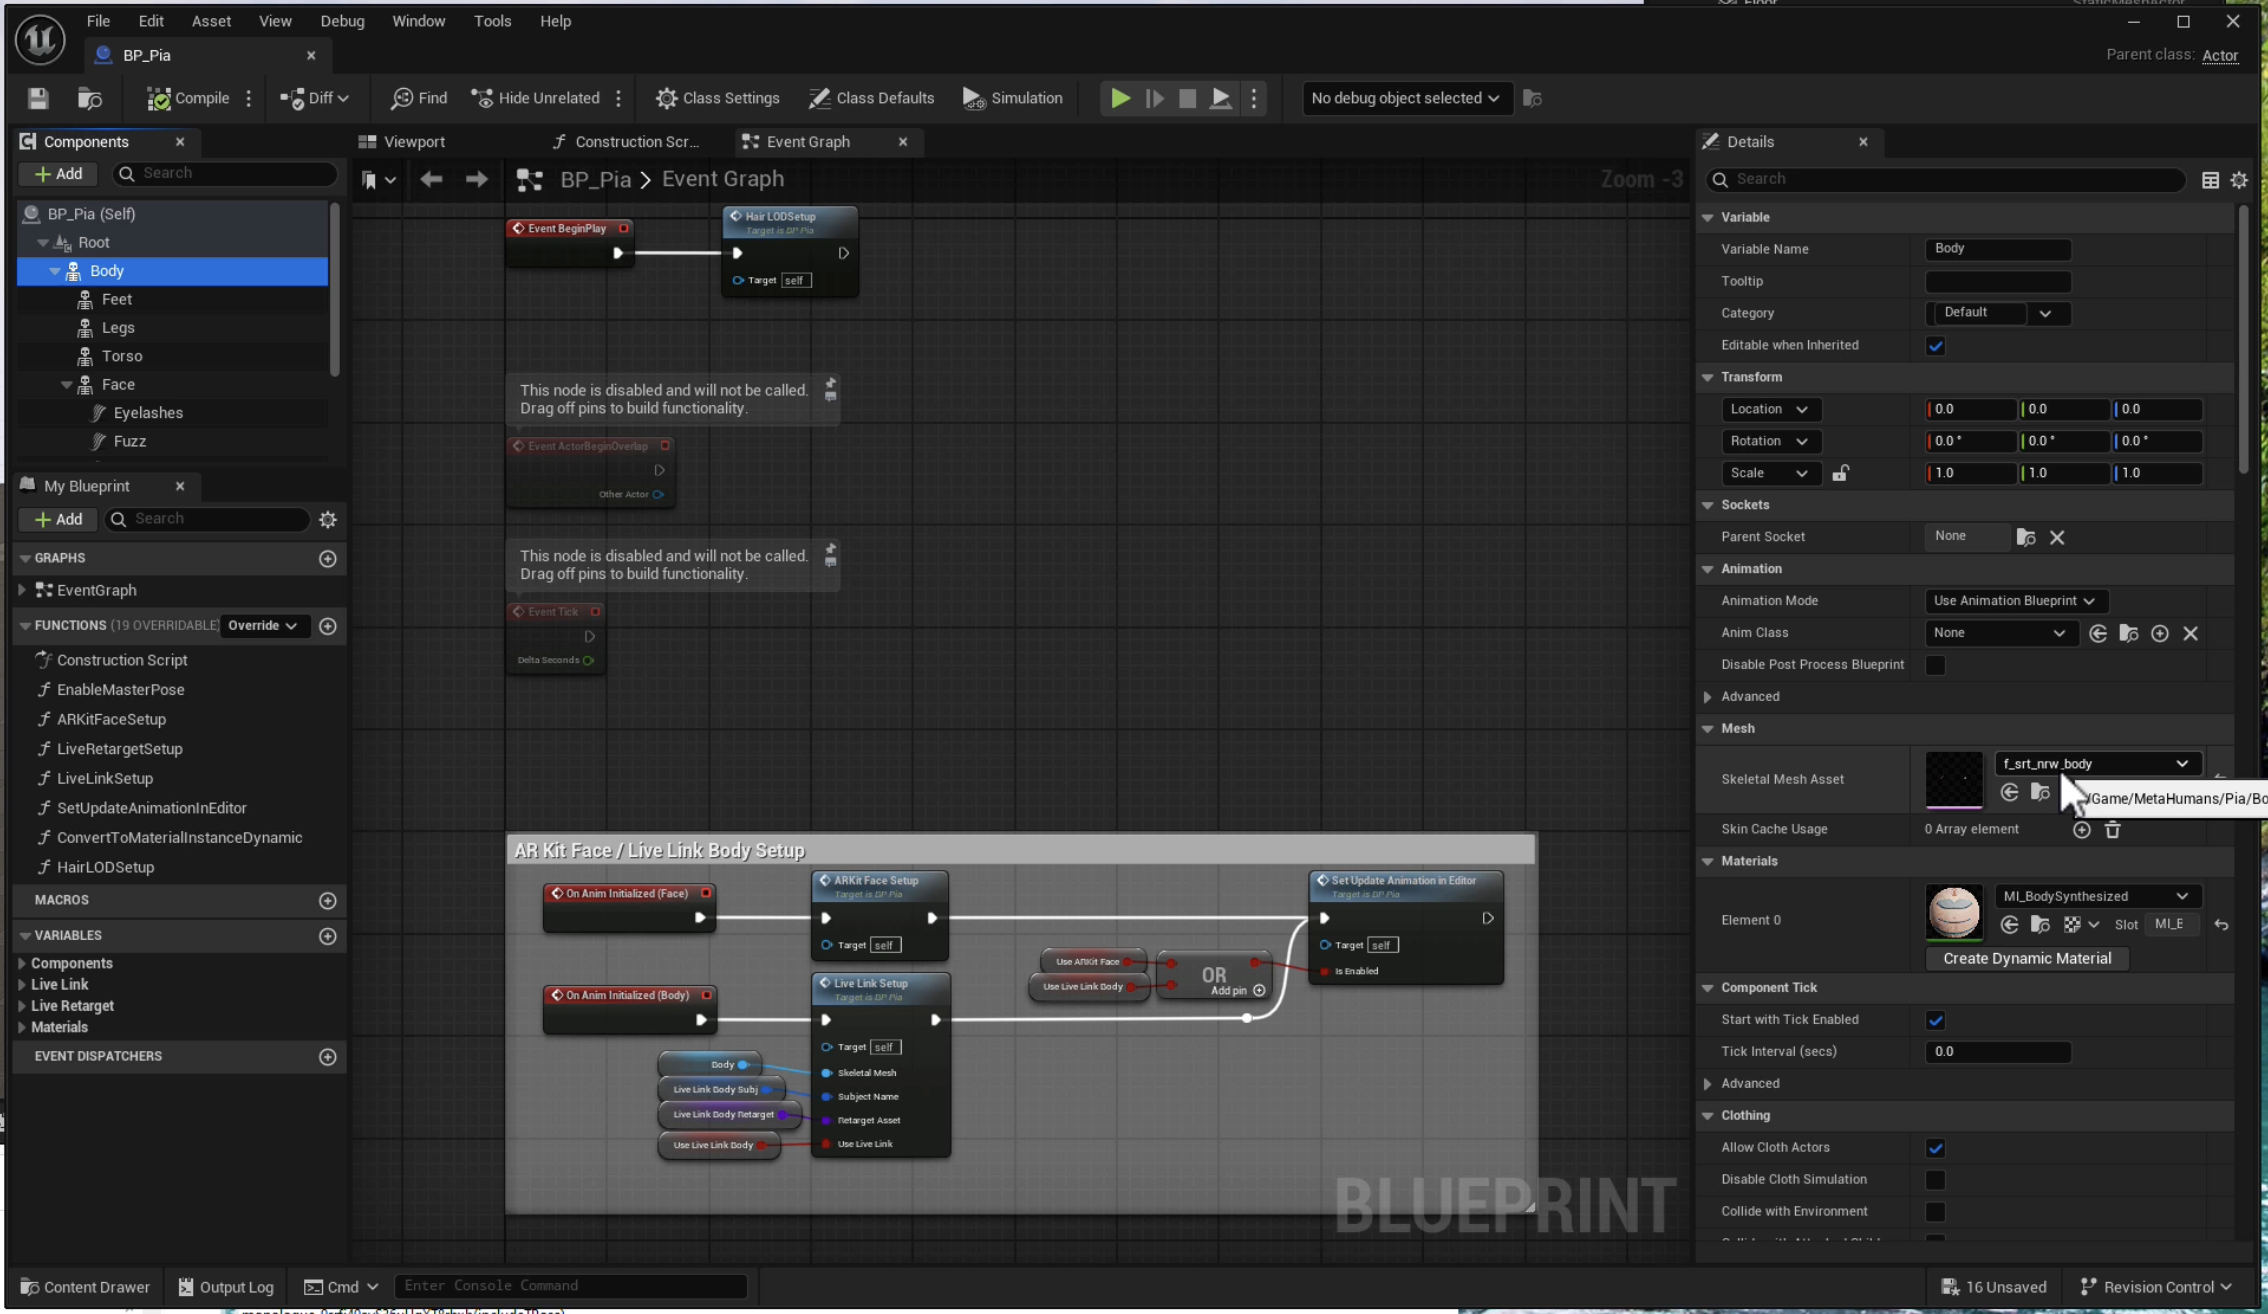Click the MI_BodySynthesized material thumbnail

point(1953,911)
